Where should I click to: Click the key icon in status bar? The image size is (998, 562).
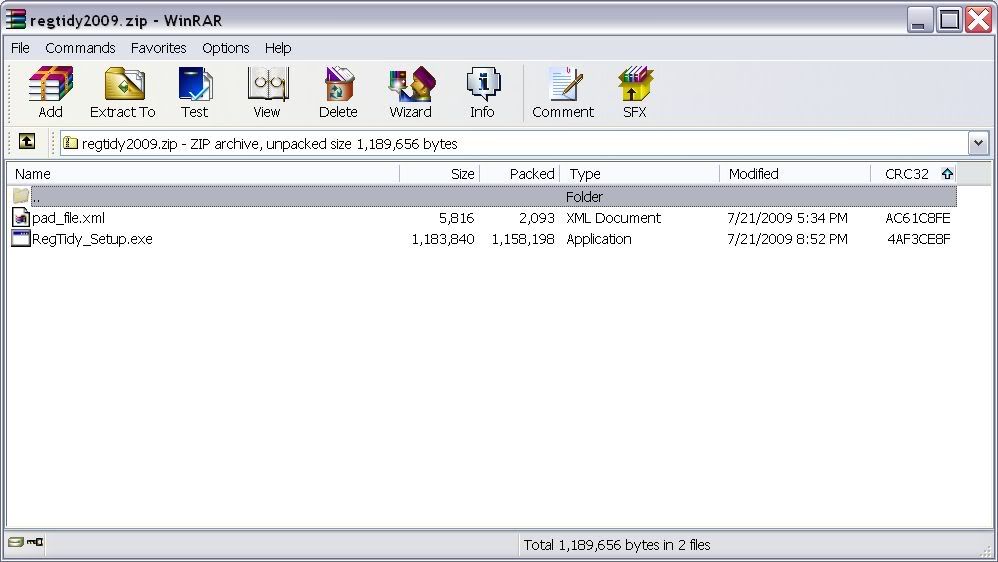(x=35, y=542)
